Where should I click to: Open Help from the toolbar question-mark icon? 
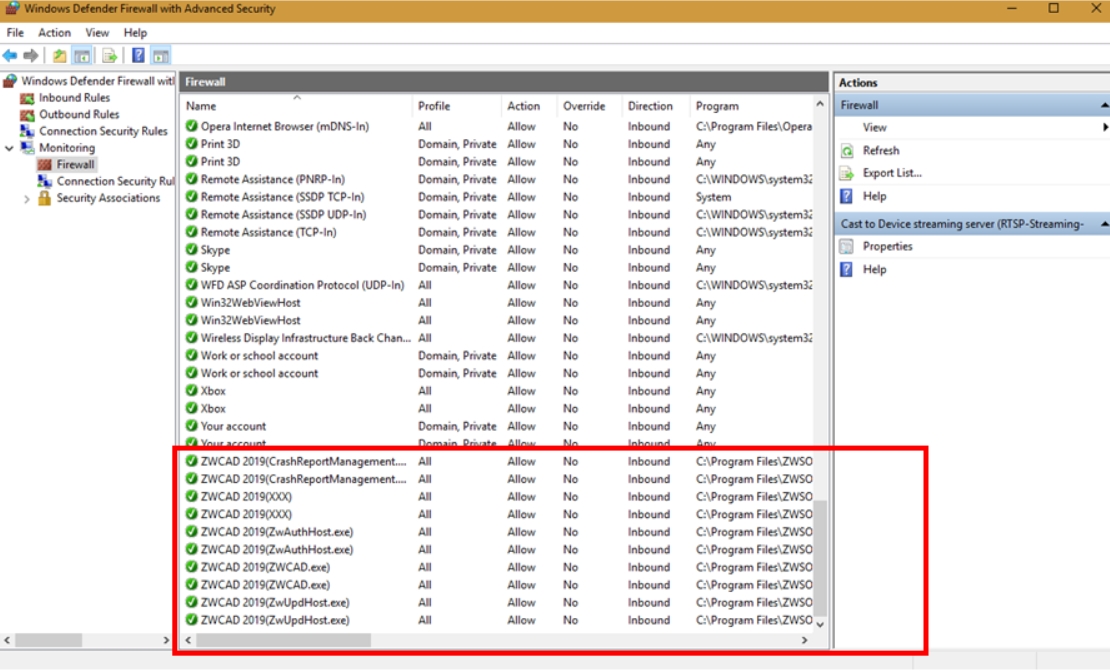138,55
